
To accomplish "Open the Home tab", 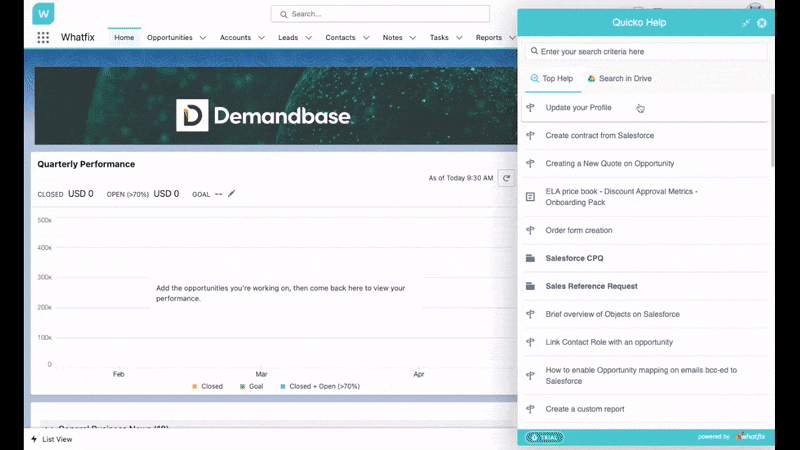I will tap(124, 38).
